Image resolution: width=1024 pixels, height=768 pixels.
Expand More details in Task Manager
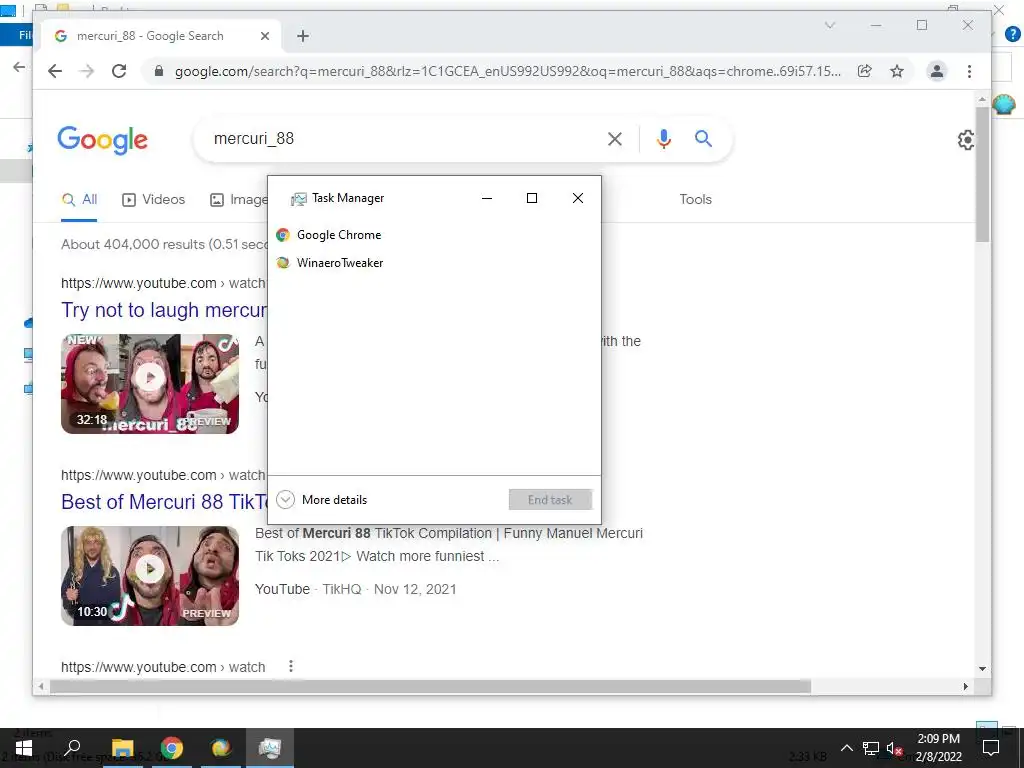click(322, 500)
